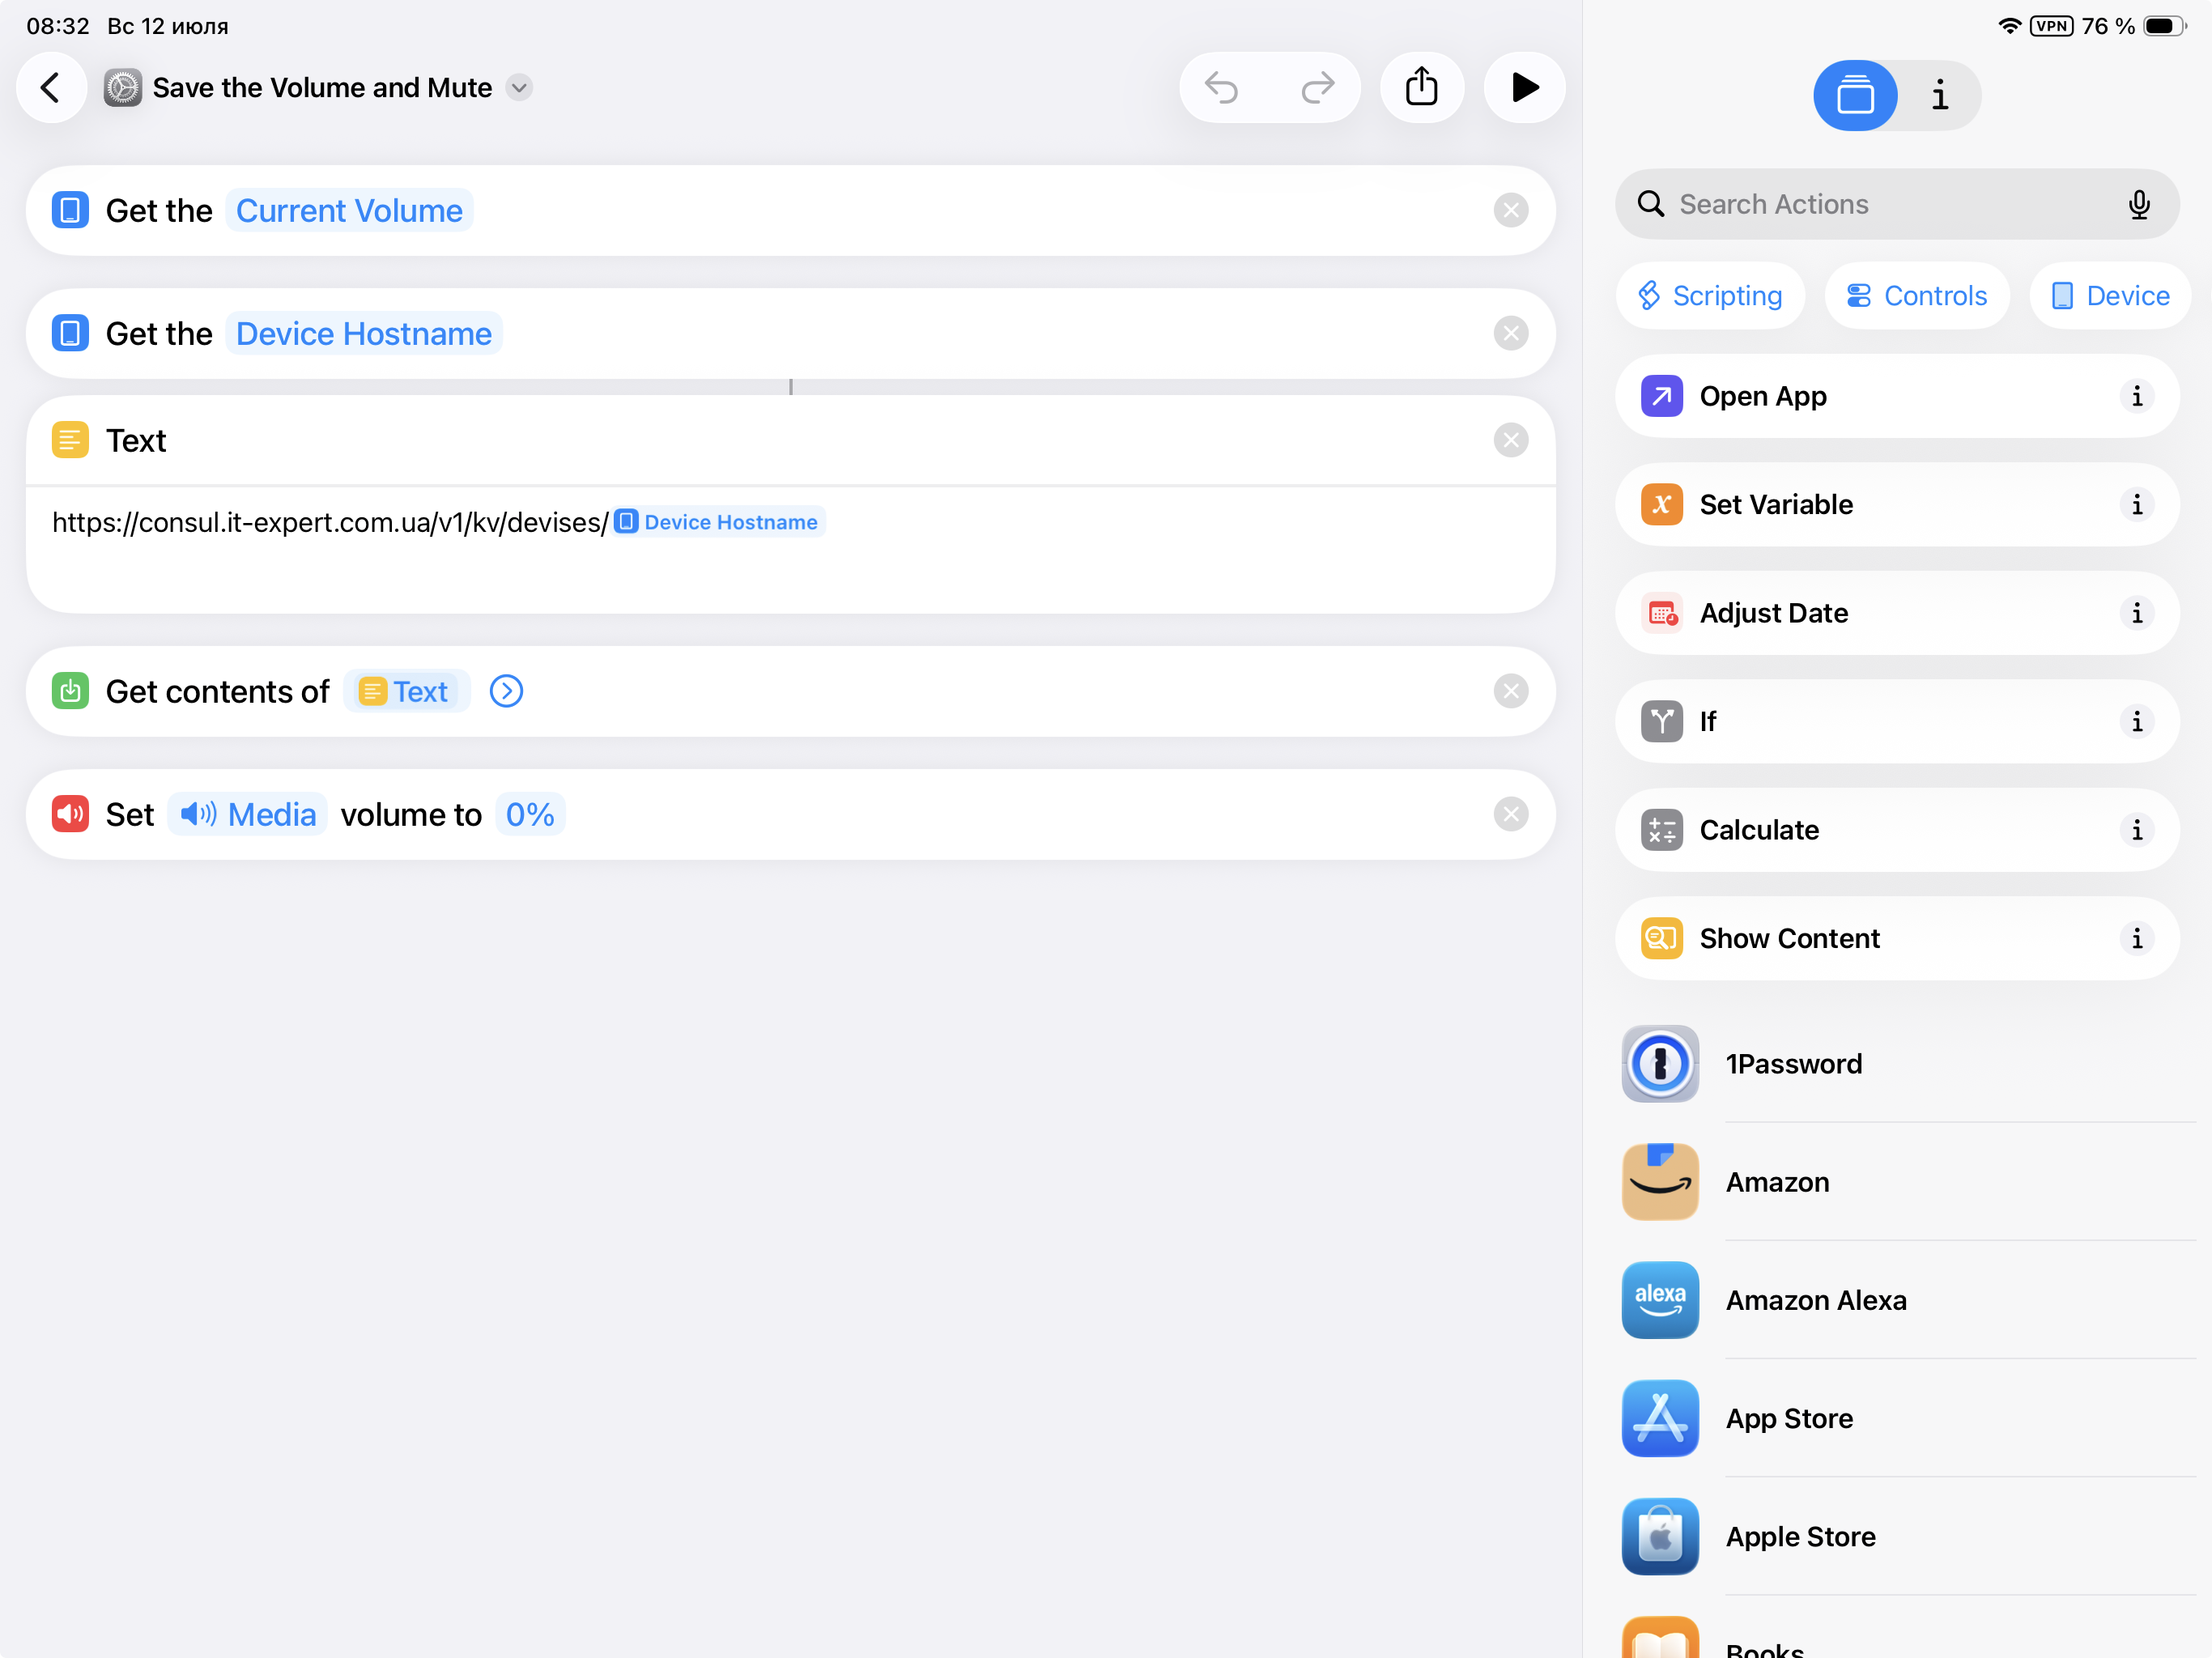Edit the consul URL text field
The height and width of the screenshot is (1658, 2212).
point(790,548)
